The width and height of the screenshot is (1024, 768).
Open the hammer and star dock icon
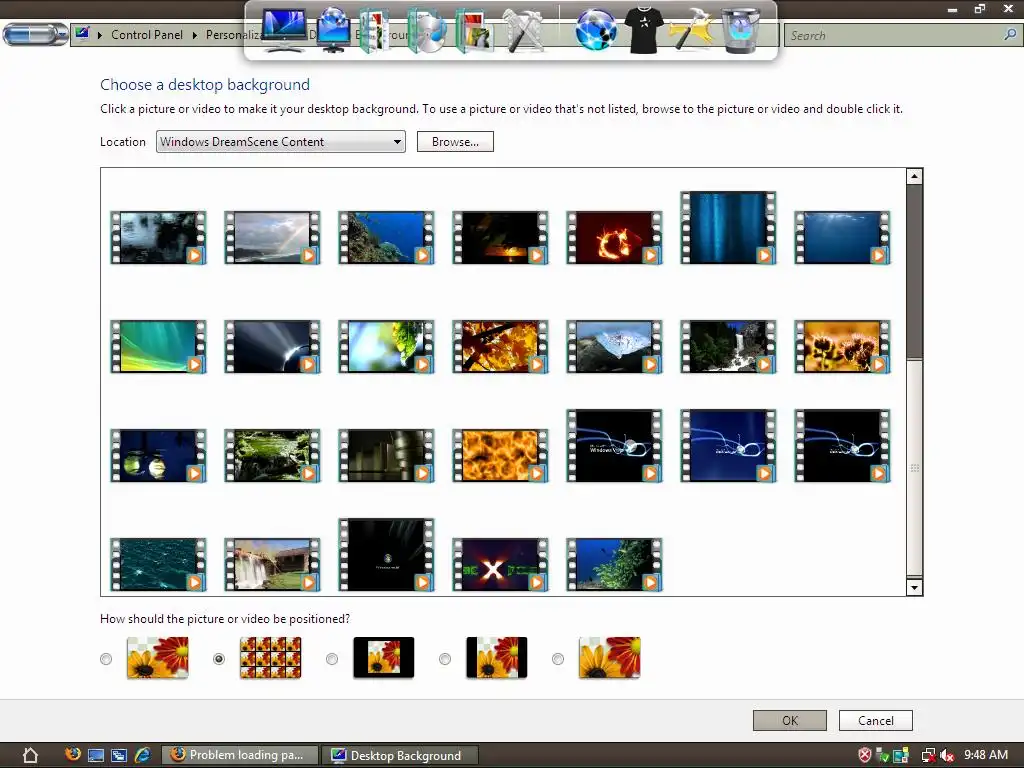tap(692, 30)
